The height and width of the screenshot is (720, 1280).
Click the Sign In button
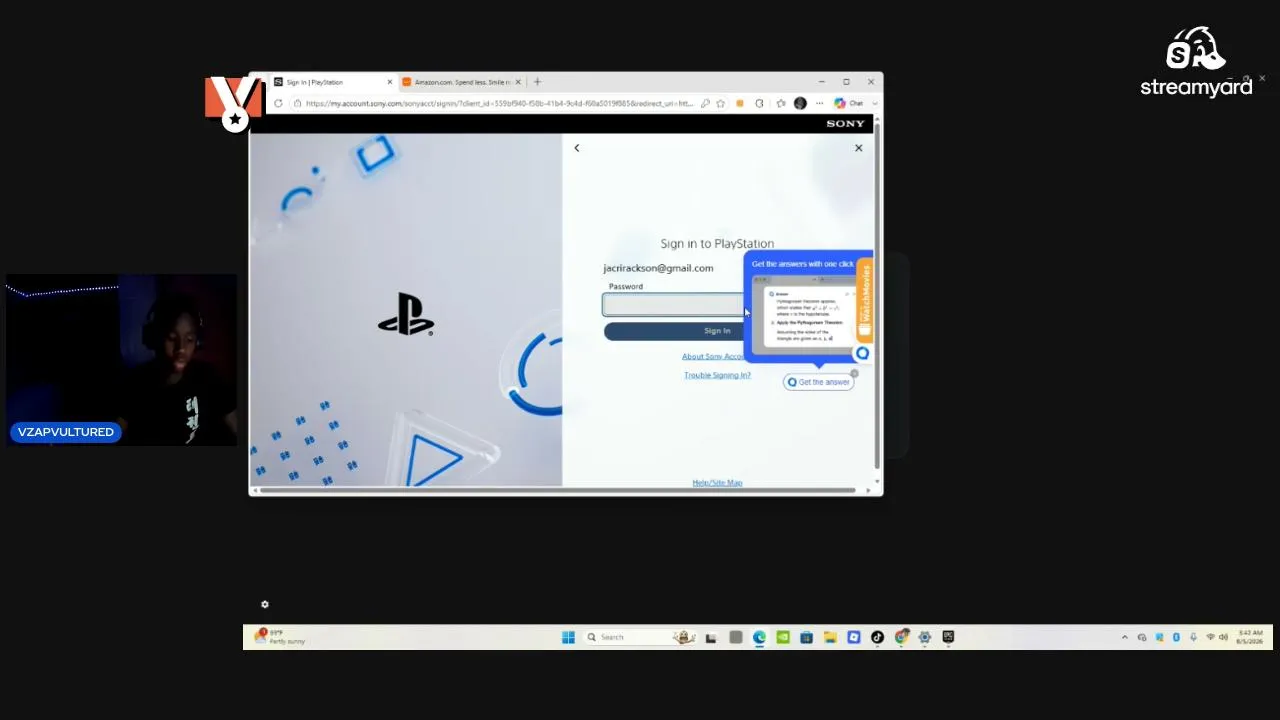click(675, 331)
